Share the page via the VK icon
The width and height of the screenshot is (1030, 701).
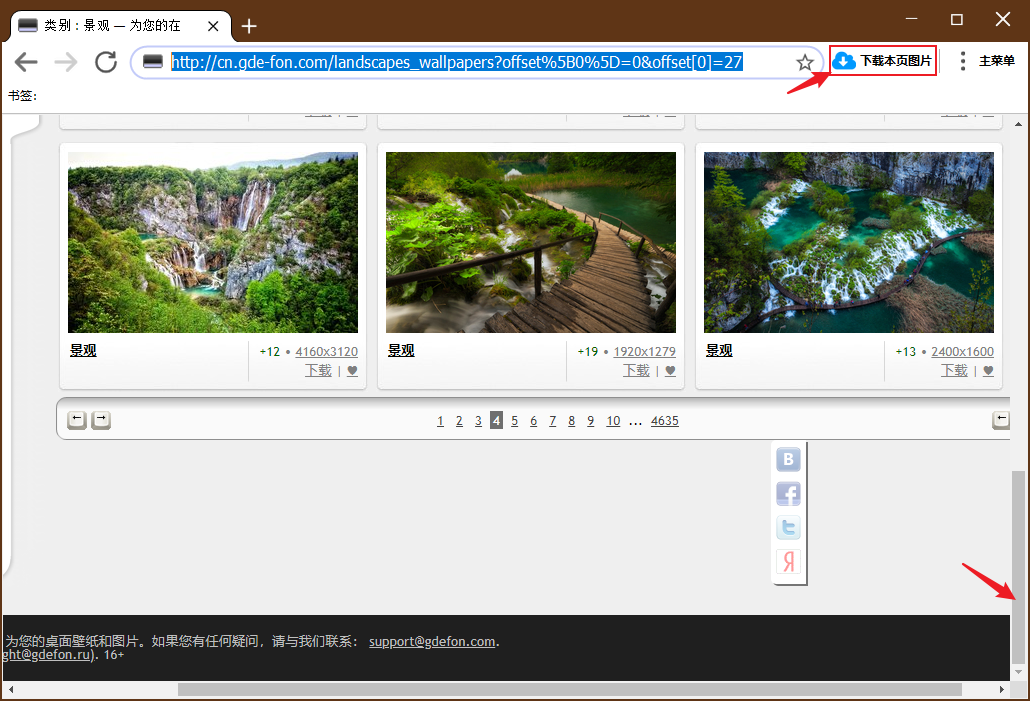(x=788, y=459)
